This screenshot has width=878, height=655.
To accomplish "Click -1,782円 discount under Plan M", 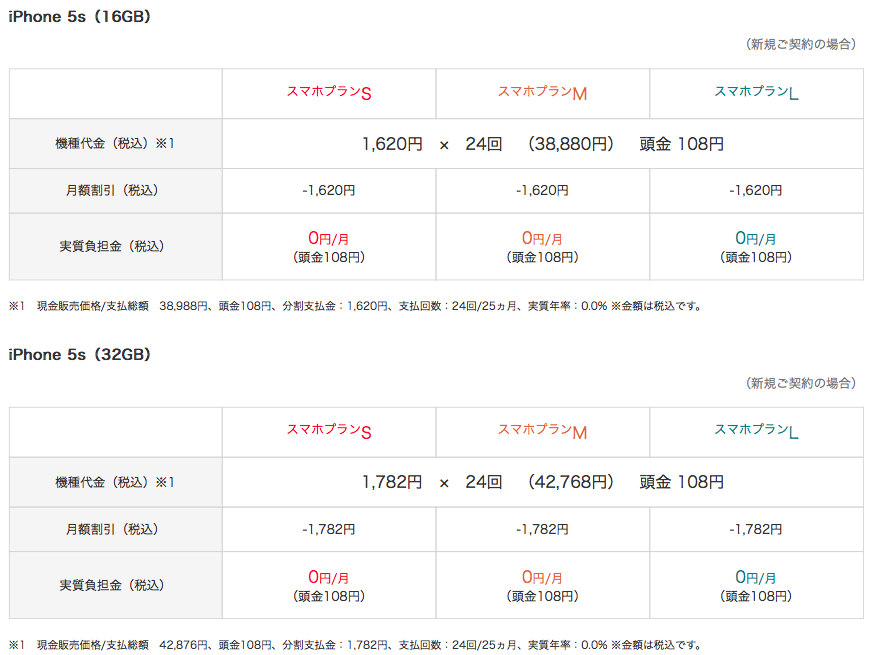I will pyautogui.click(x=542, y=530).
